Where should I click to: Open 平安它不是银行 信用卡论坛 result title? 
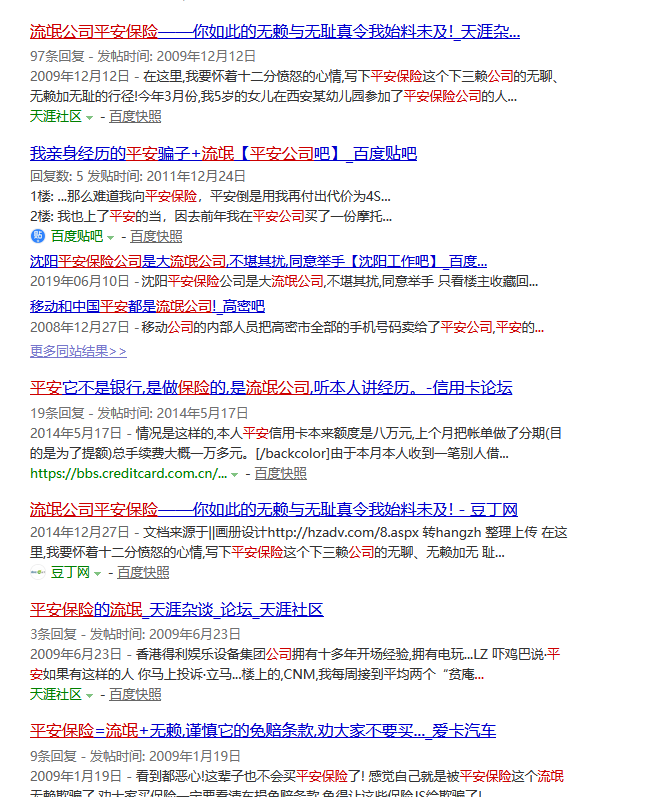coord(271,388)
